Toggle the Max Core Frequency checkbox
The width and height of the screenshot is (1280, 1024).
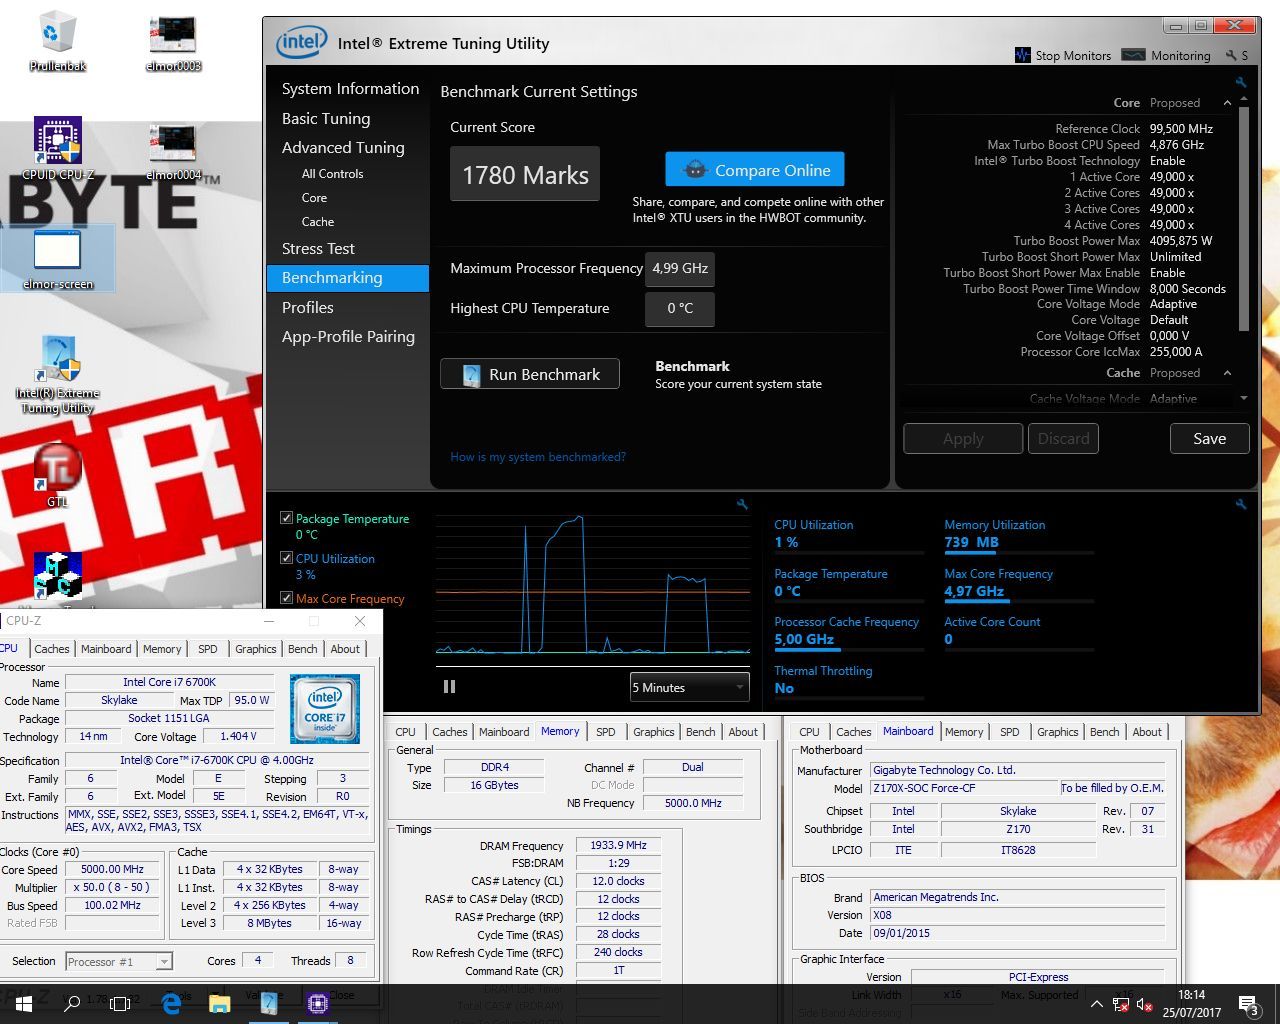(x=287, y=598)
